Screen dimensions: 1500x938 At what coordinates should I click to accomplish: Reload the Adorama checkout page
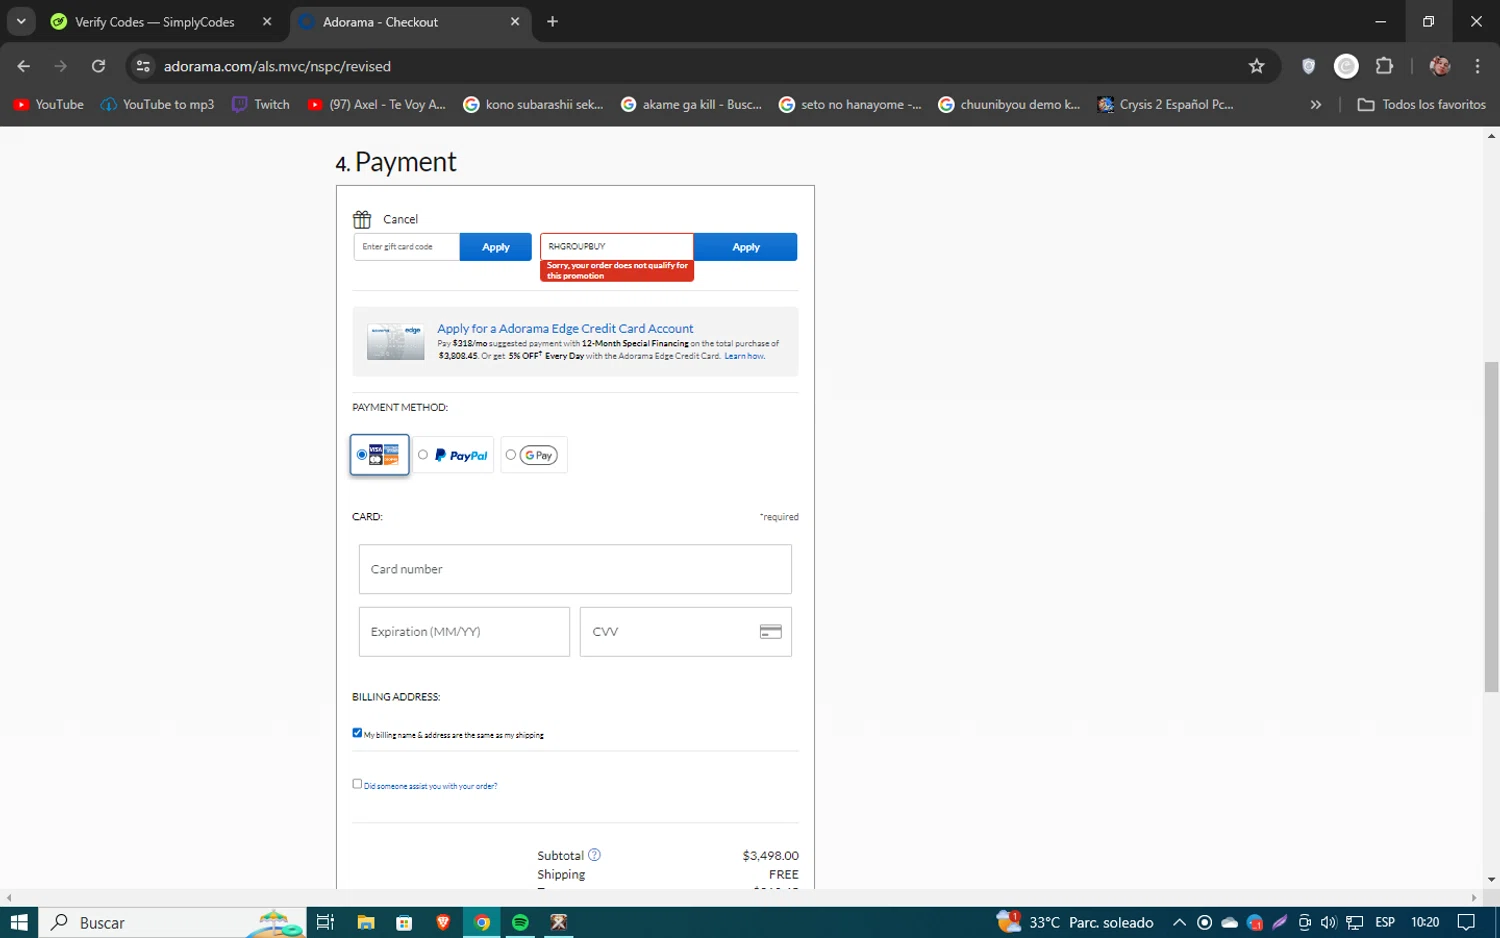point(98,66)
